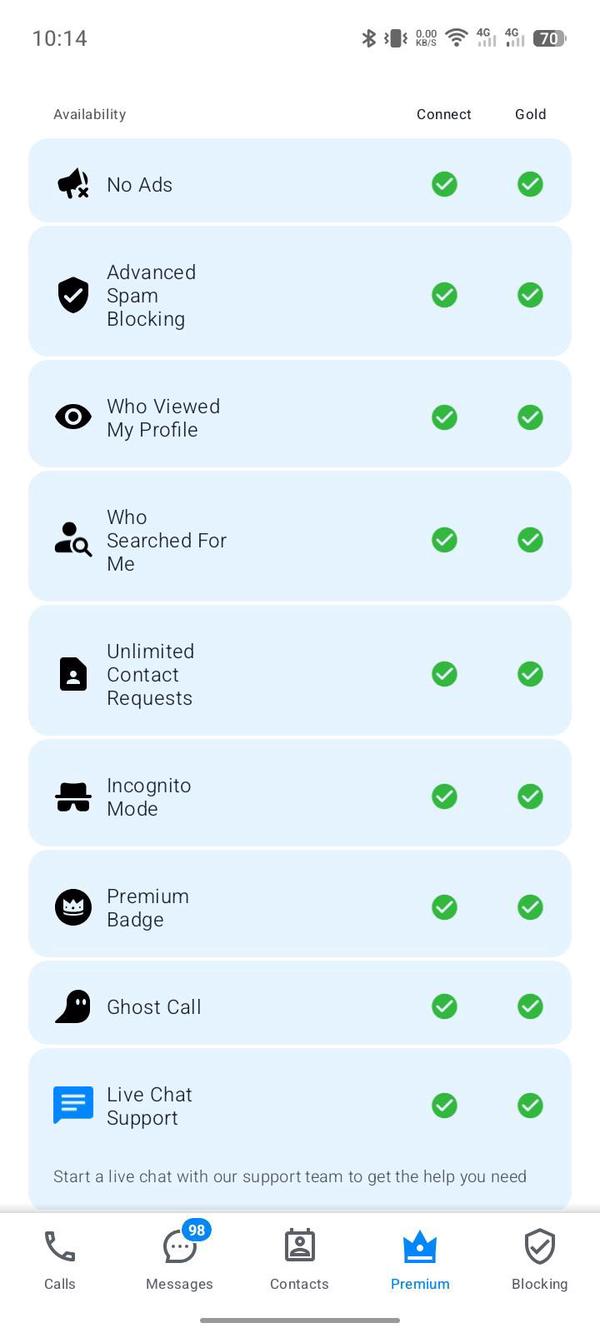Click Connect checkmark for Ghost Call
The width and height of the screenshot is (600, 1333).
(x=444, y=1006)
